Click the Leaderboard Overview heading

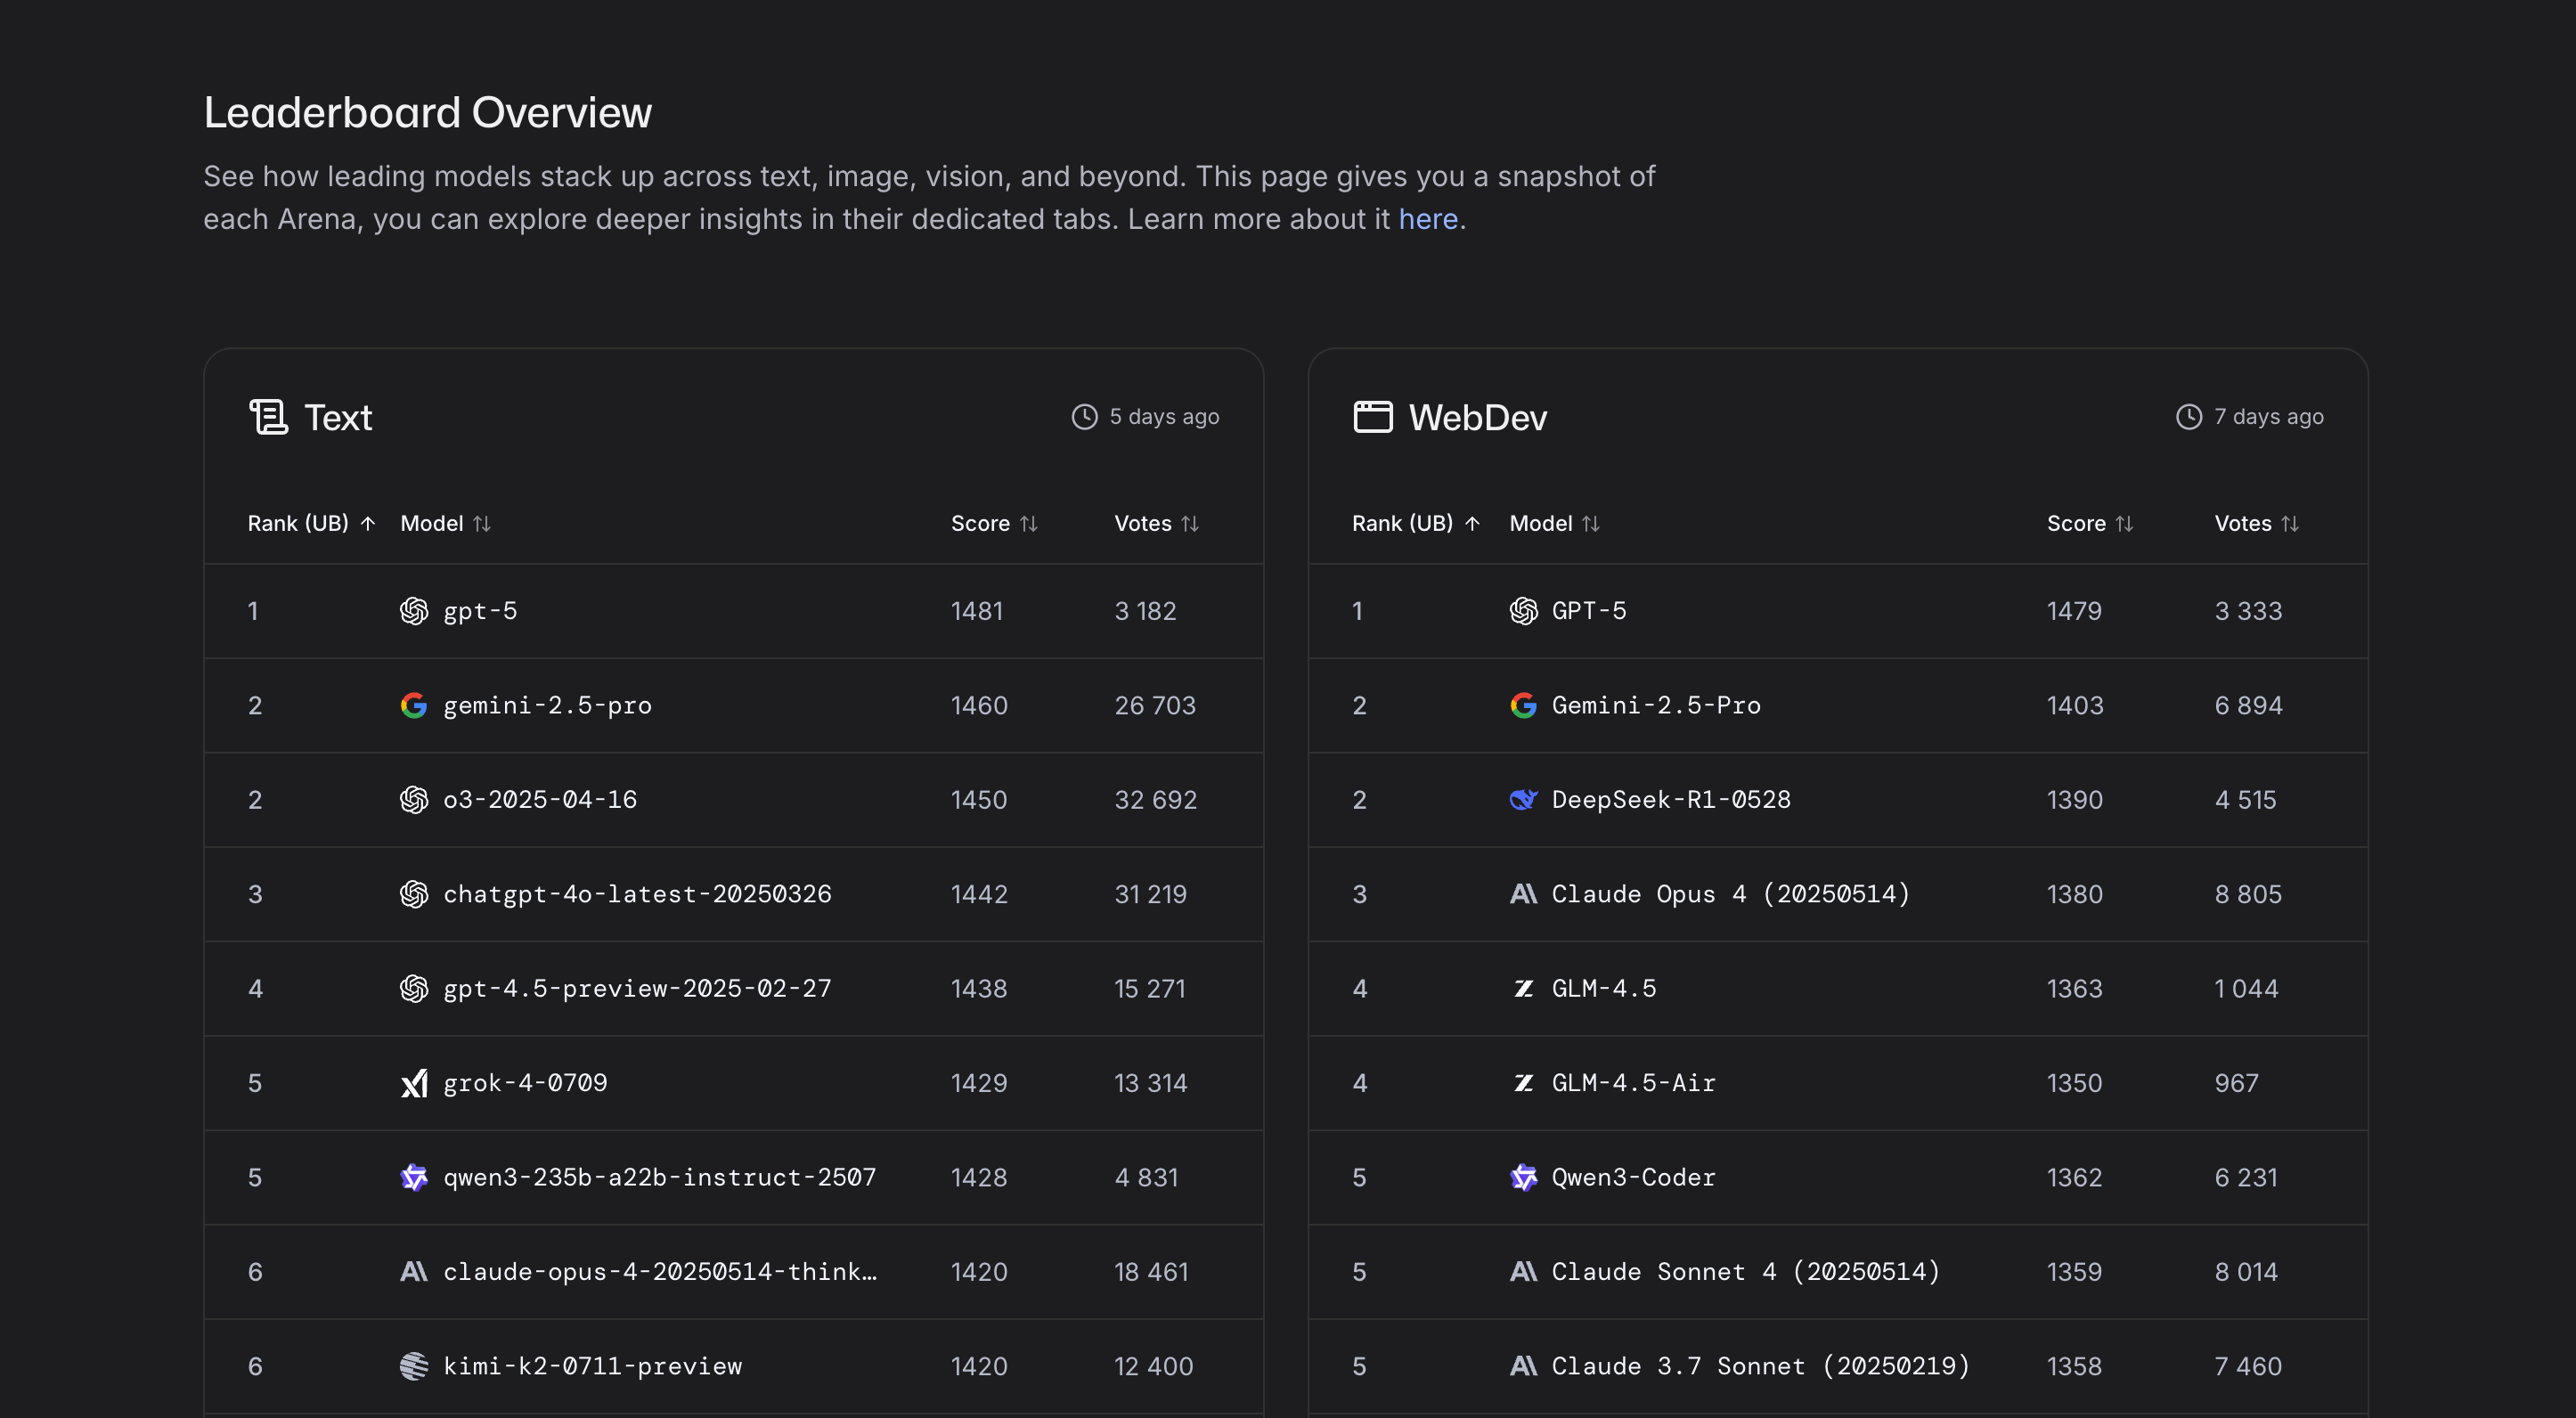click(427, 113)
